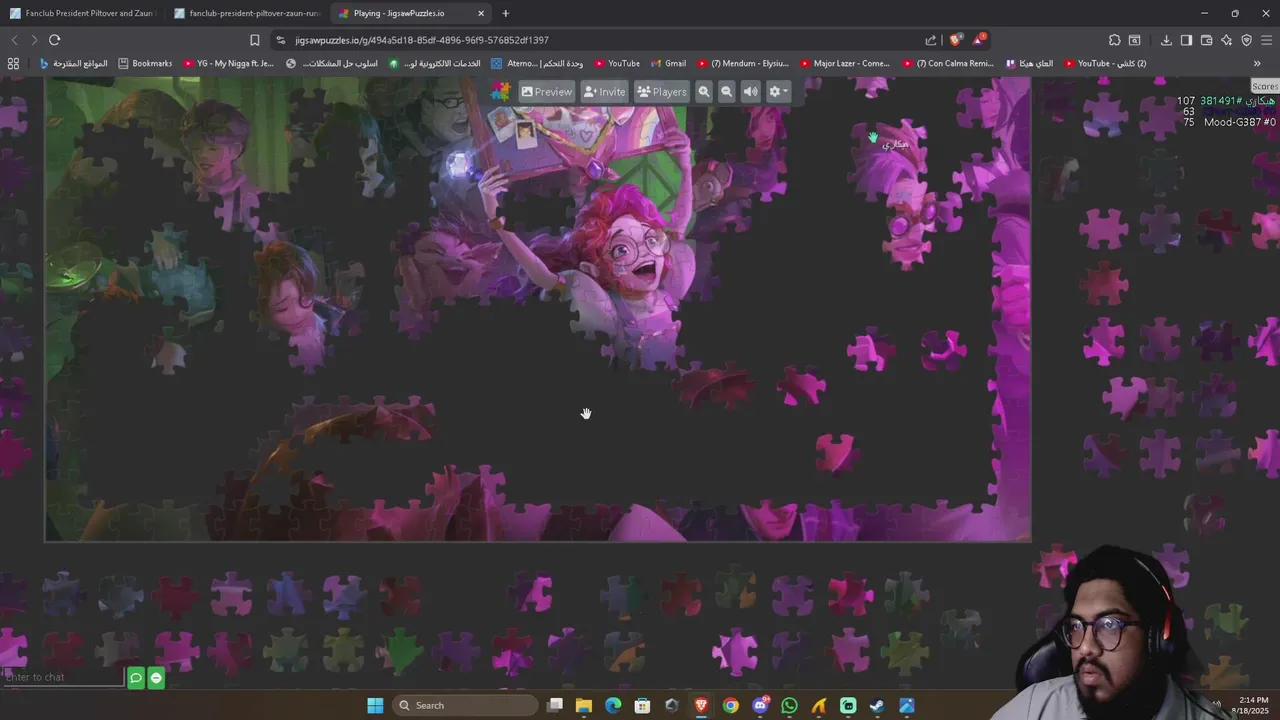This screenshot has height=720, width=1280.
Task: Show hidden bookmarks overflow chevron
Action: click(1257, 63)
